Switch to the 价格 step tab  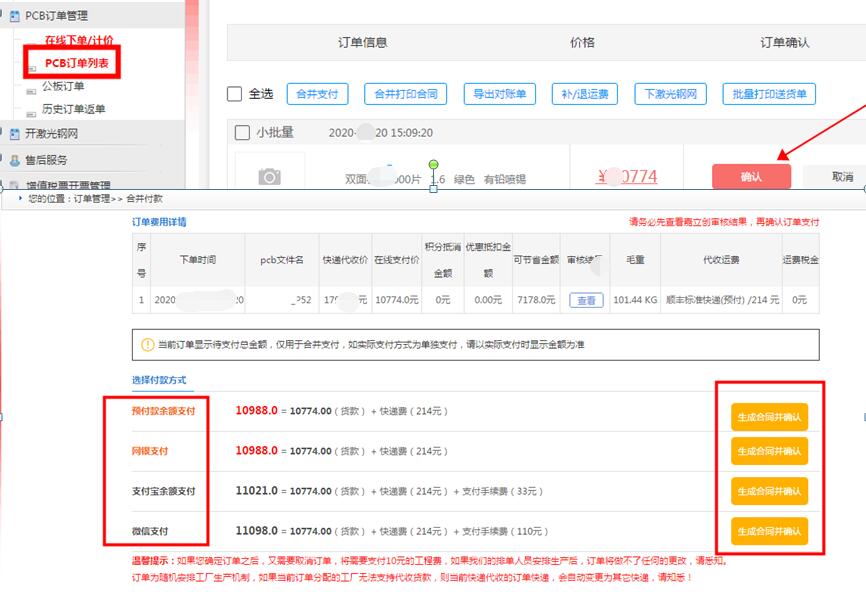pyautogui.click(x=582, y=43)
